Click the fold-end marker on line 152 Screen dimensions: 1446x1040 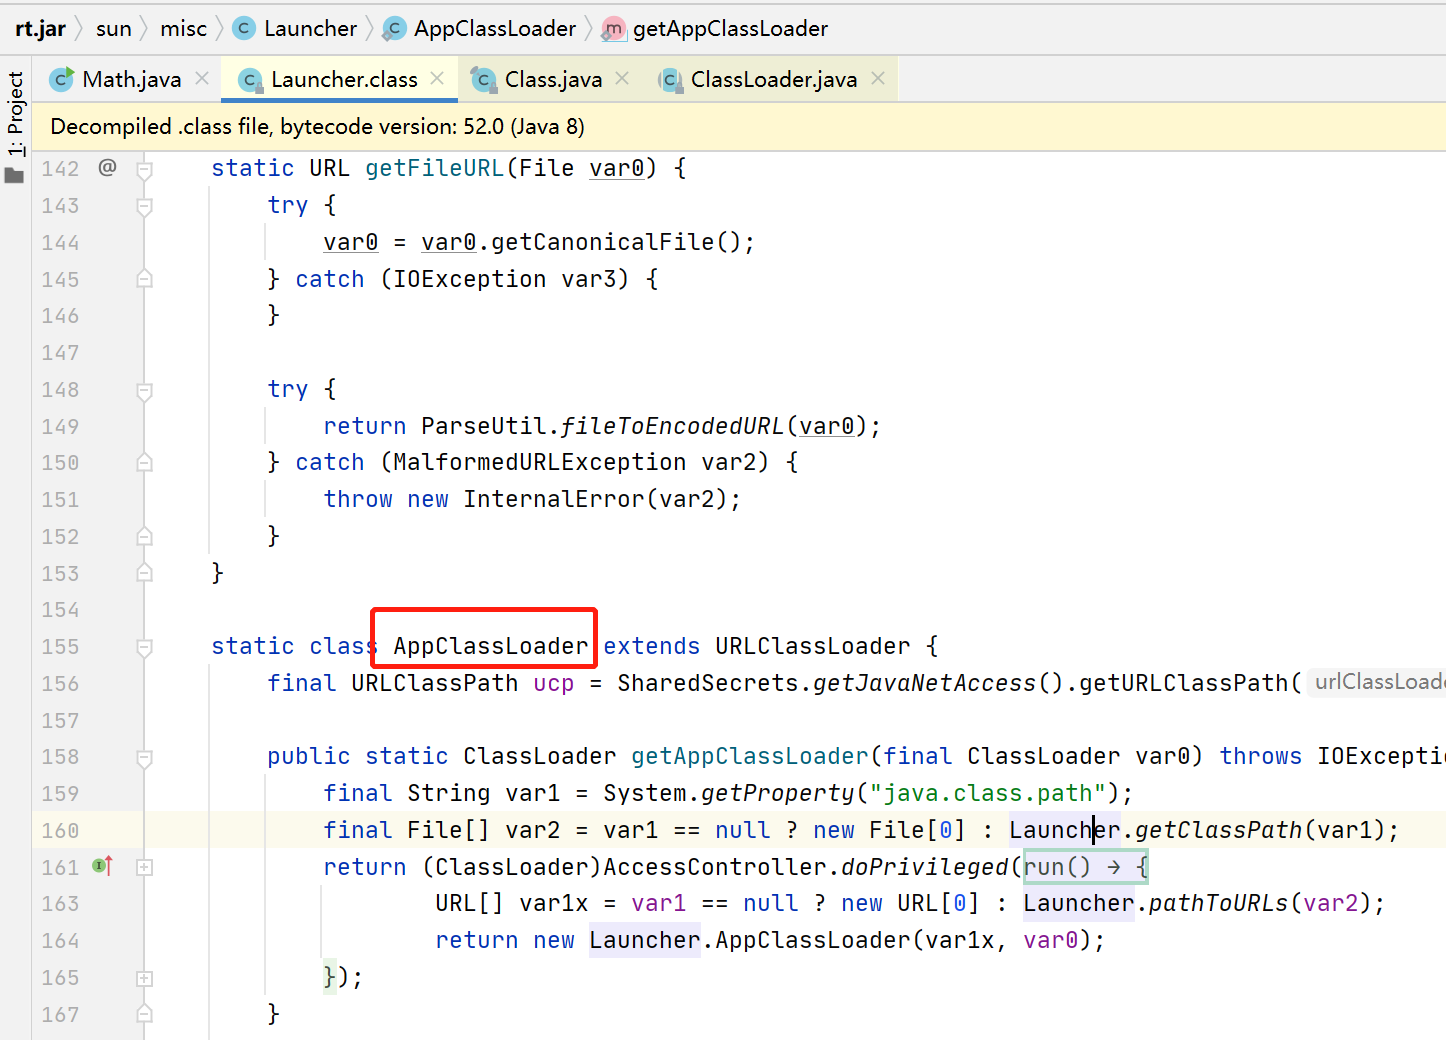[x=144, y=536]
